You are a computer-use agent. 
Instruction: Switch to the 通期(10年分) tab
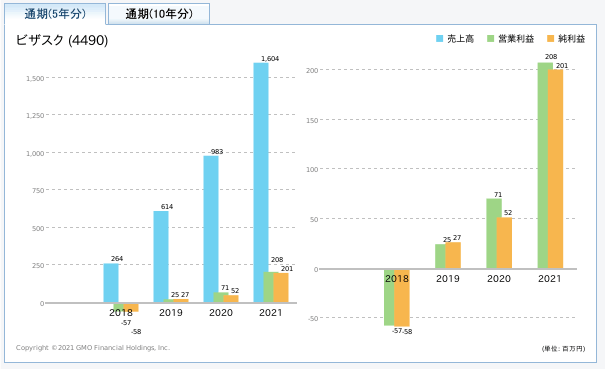tap(159, 14)
